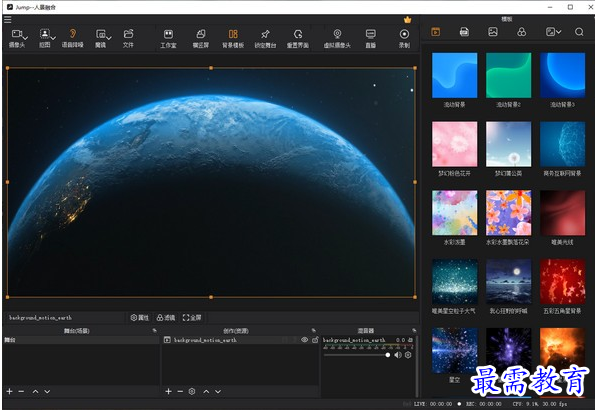Pick the 水彩泼墨 watercolor splash template
The width and height of the screenshot is (595, 412).
click(455, 212)
